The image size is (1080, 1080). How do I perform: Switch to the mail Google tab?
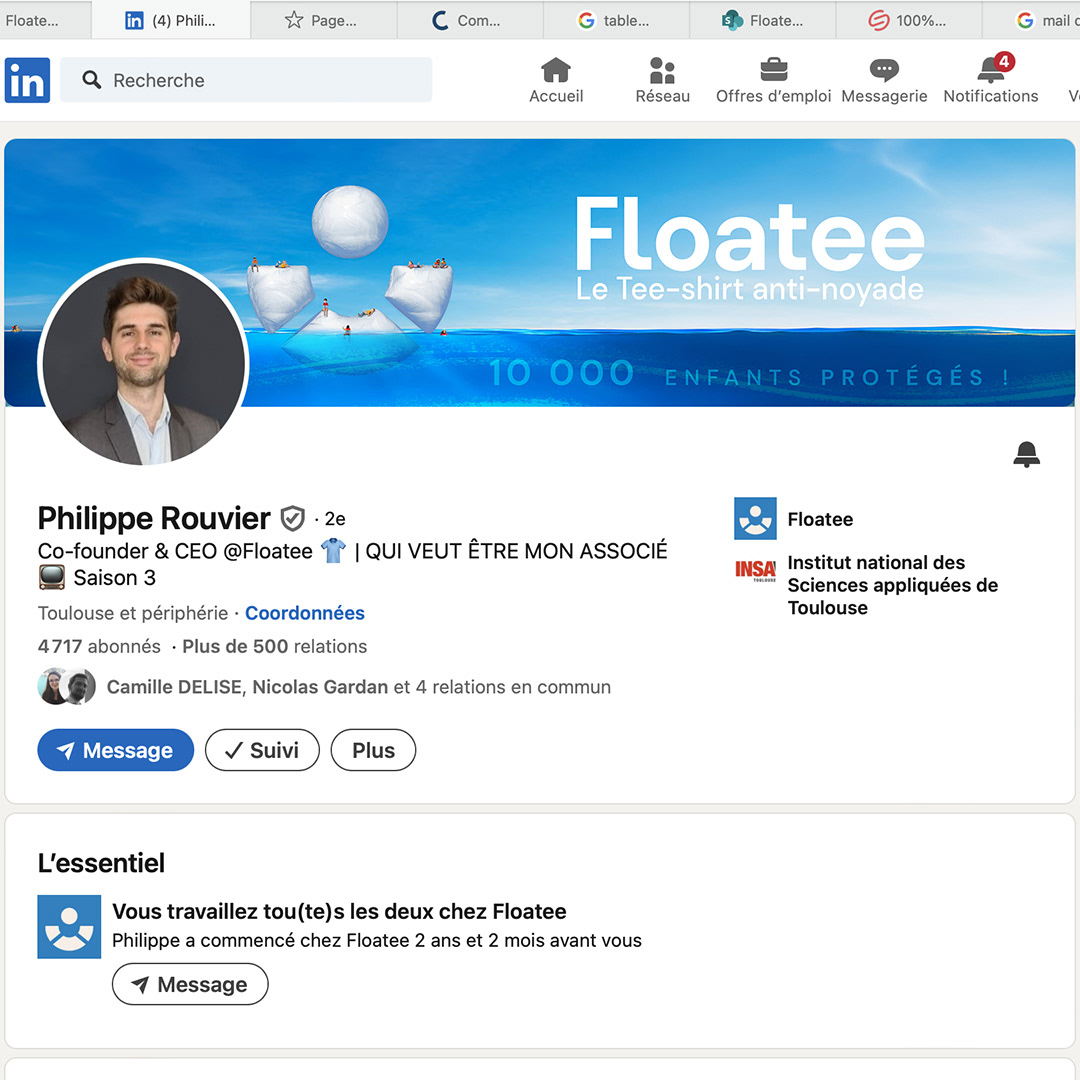[1033, 21]
